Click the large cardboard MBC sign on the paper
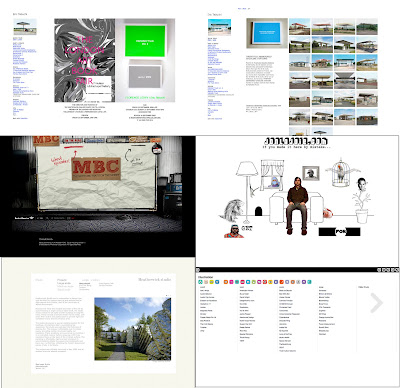 (96, 169)
